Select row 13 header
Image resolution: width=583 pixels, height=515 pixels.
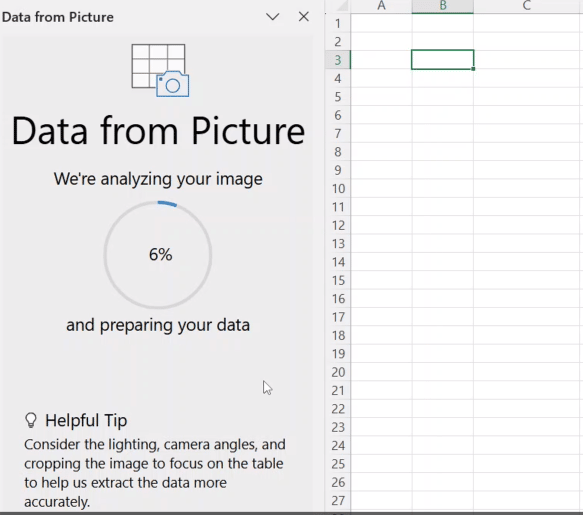coord(338,244)
